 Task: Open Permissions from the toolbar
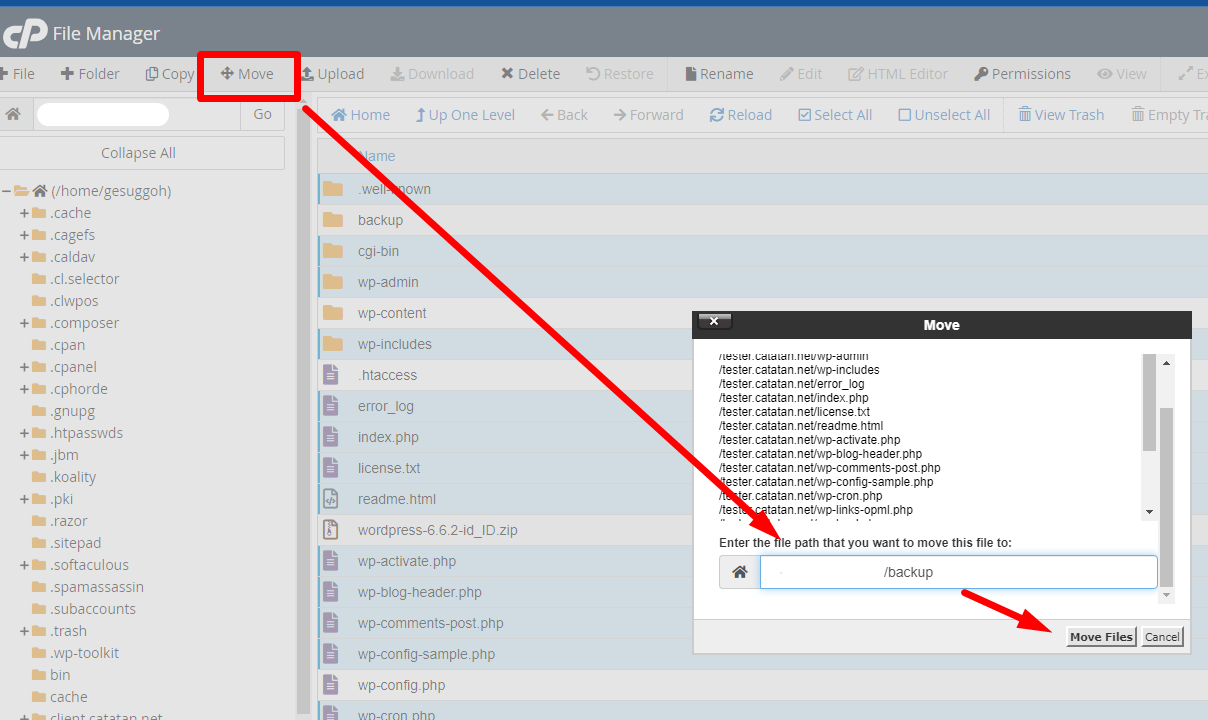(981, 74)
